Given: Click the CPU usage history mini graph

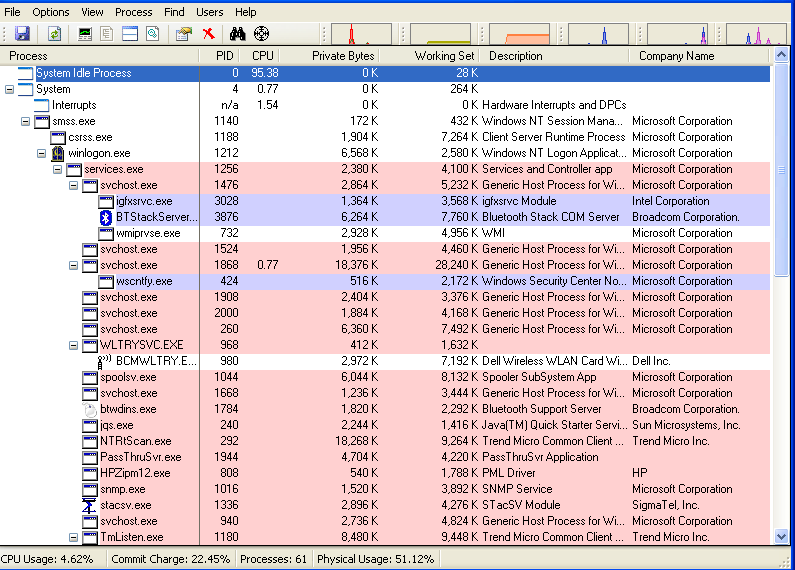Looking at the screenshot, I should (x=362, y=34).
